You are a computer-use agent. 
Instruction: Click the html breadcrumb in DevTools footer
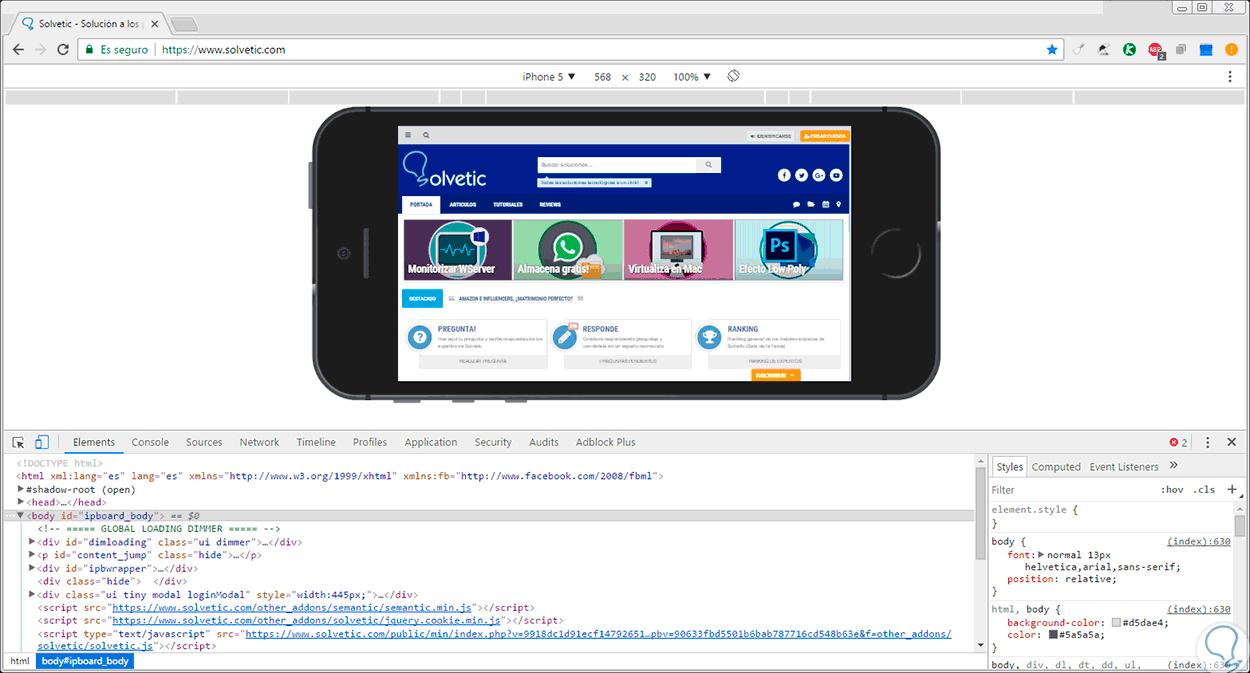[x=20, y=661]
